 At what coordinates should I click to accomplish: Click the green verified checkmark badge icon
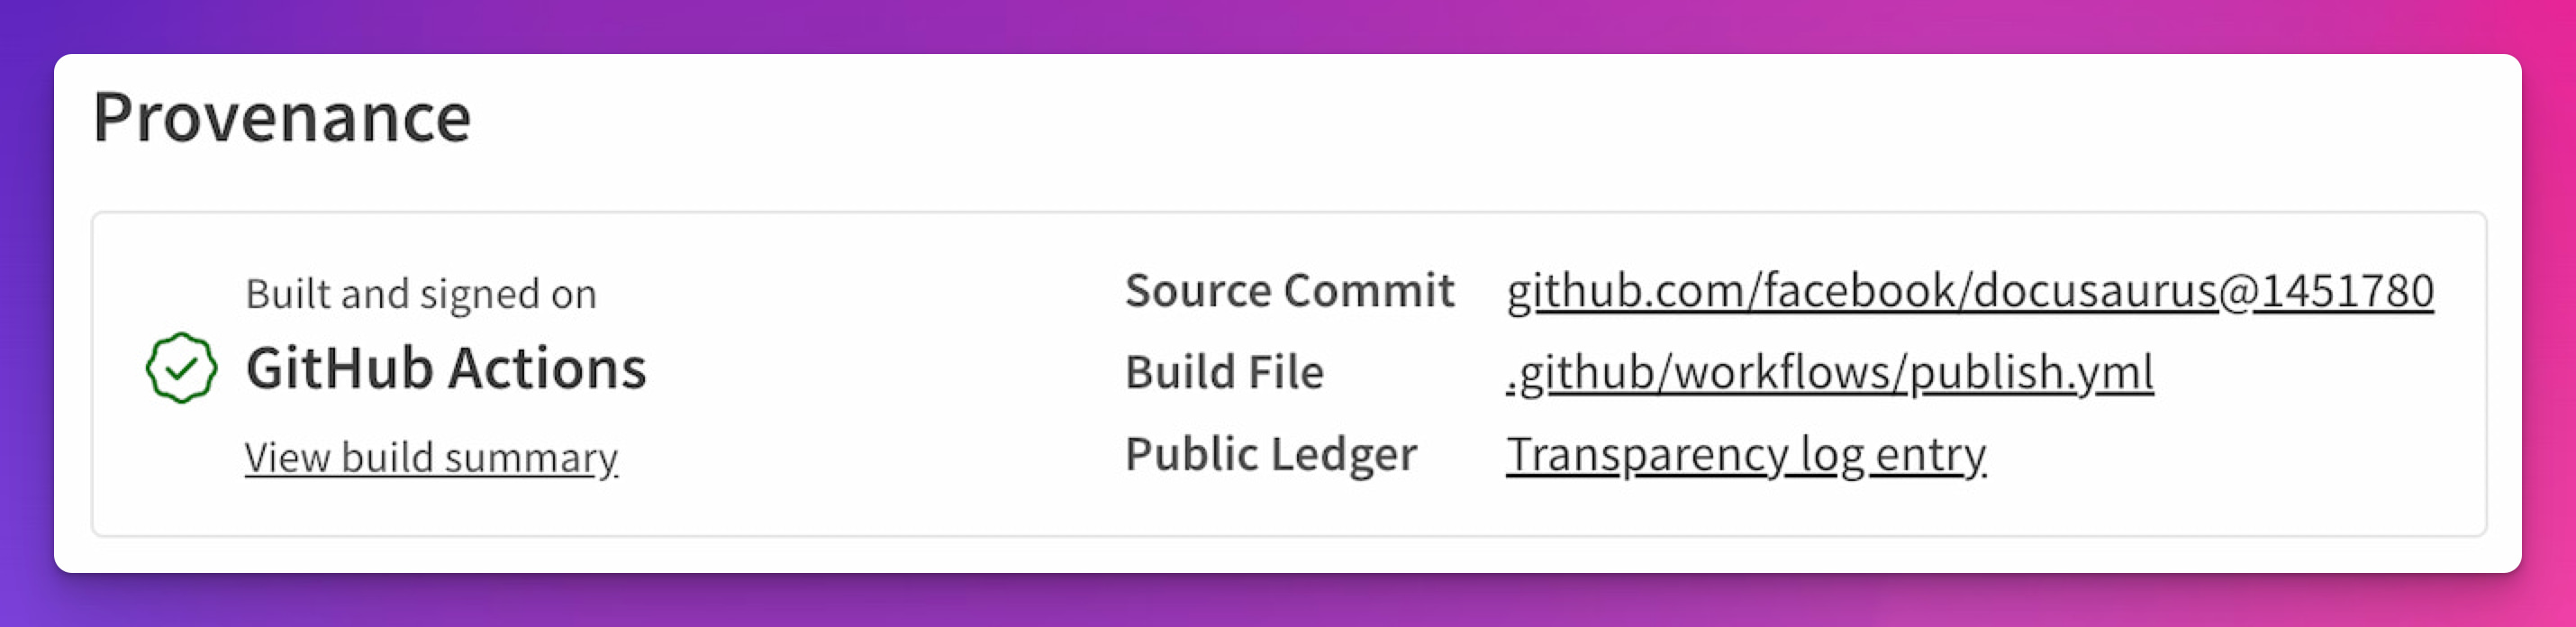[x=180, y=369]
